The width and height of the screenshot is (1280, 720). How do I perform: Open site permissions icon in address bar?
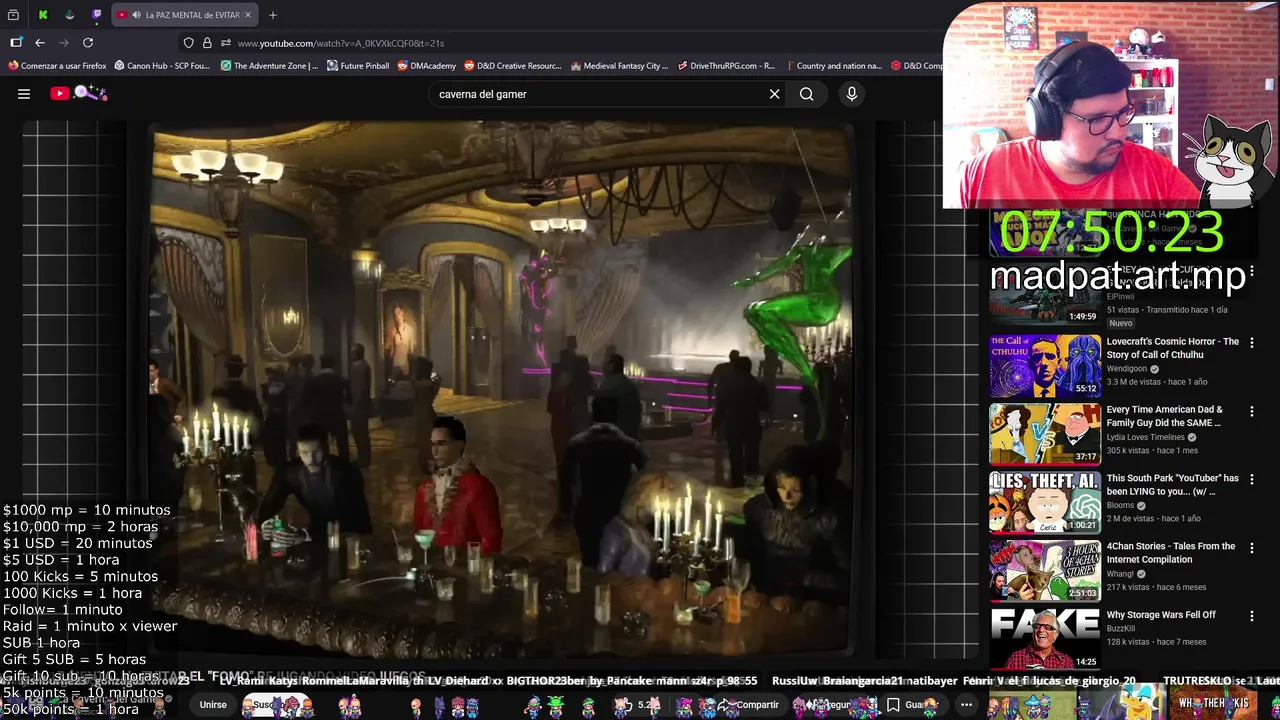(x=226, y=43)
